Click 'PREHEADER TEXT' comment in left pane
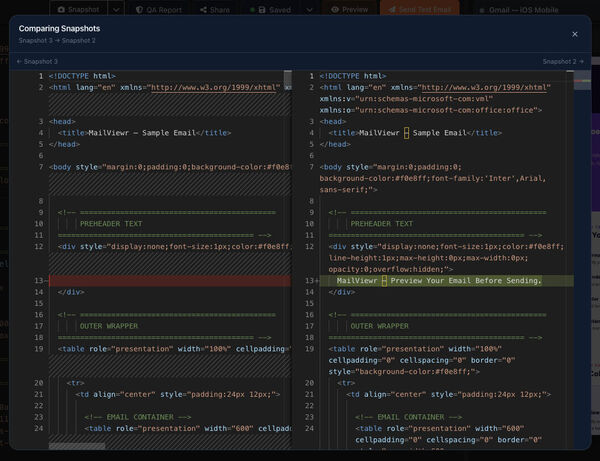This screenshot has width=600, height=461. click(111, 224)
